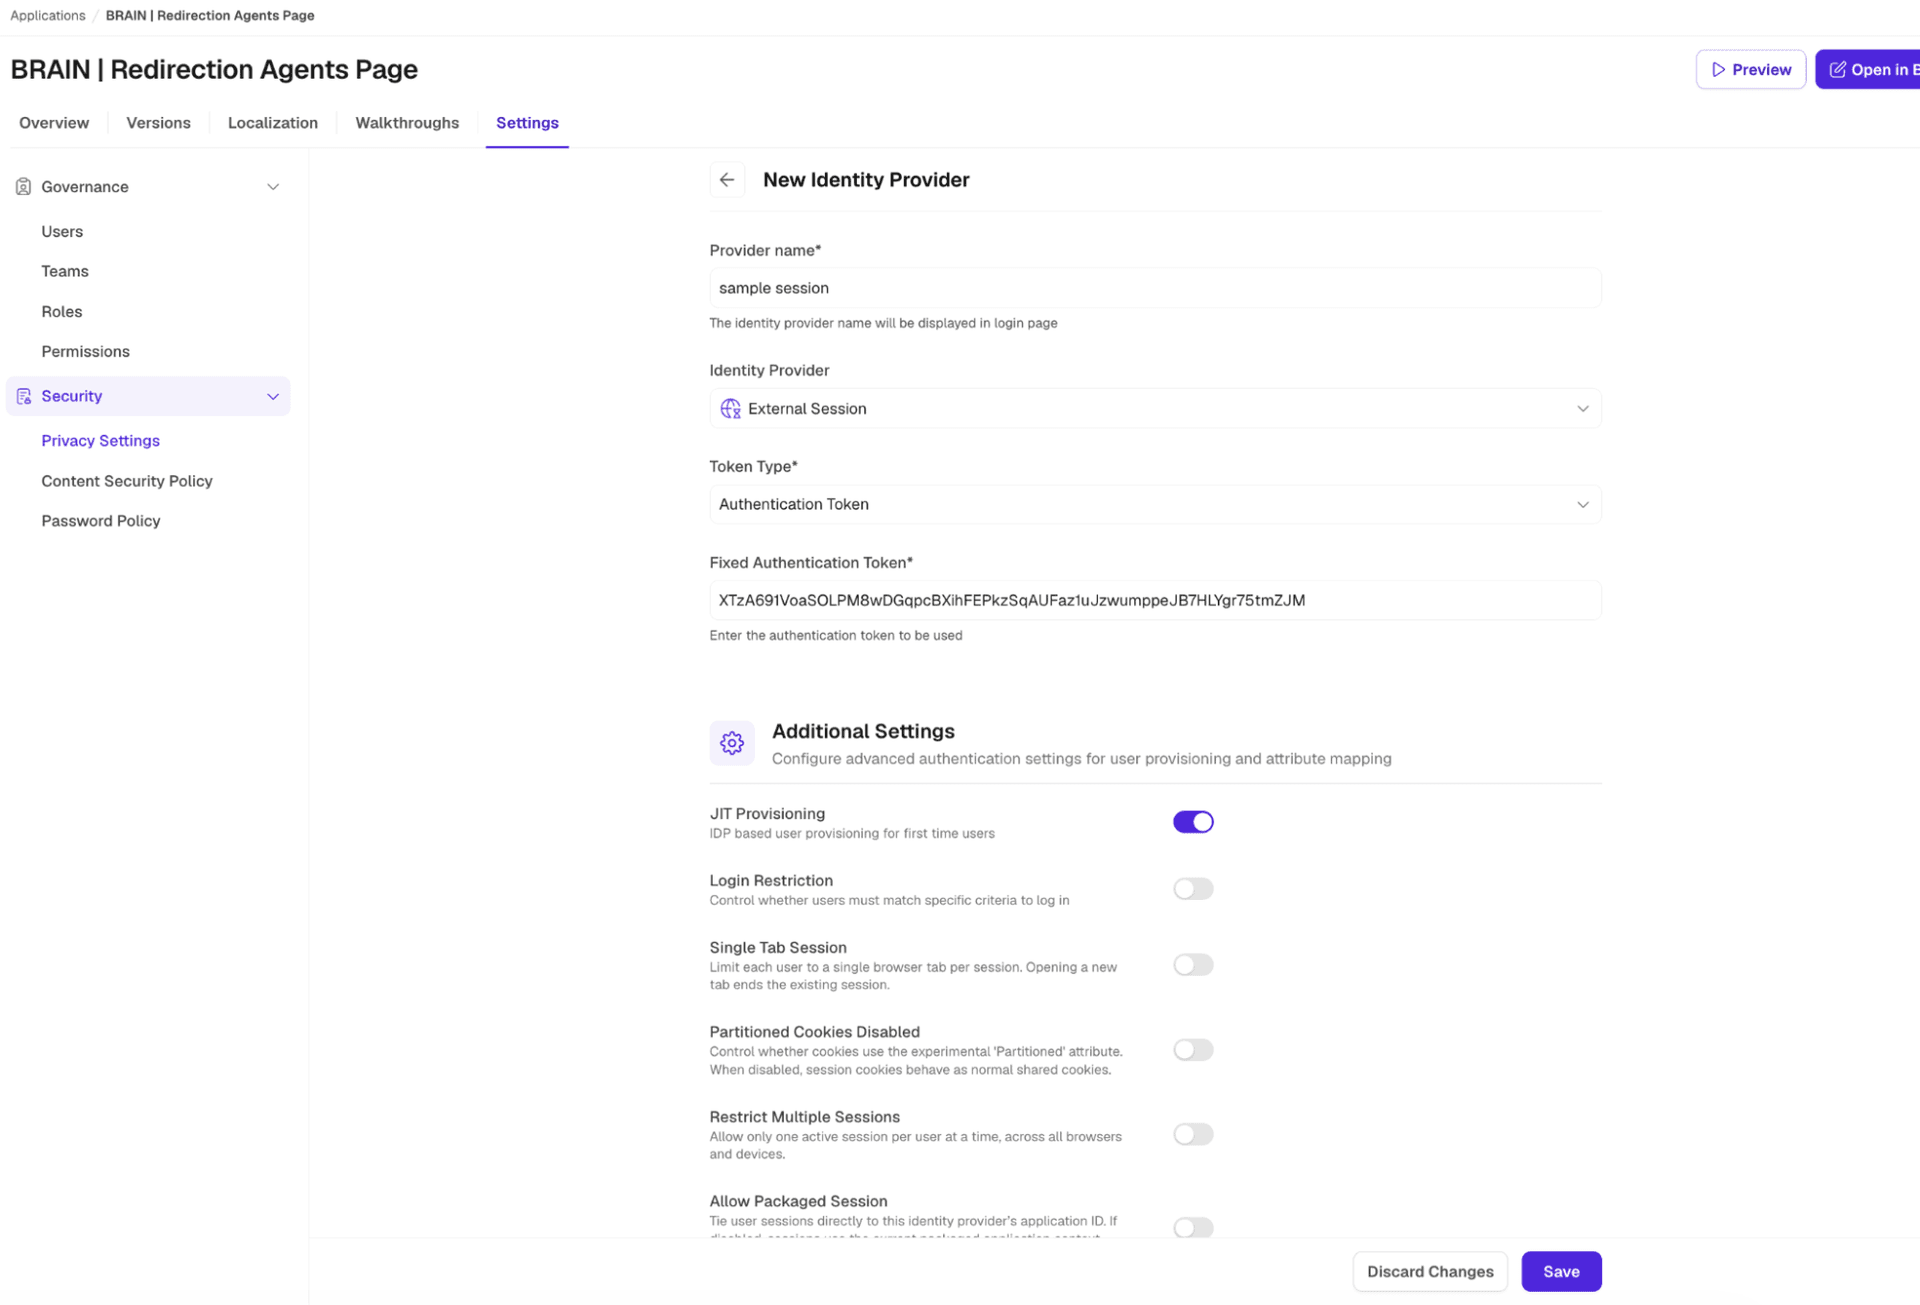Click the Additional Settings gear icon
The image size is (1920, 1305).
[x=732, y=744]
